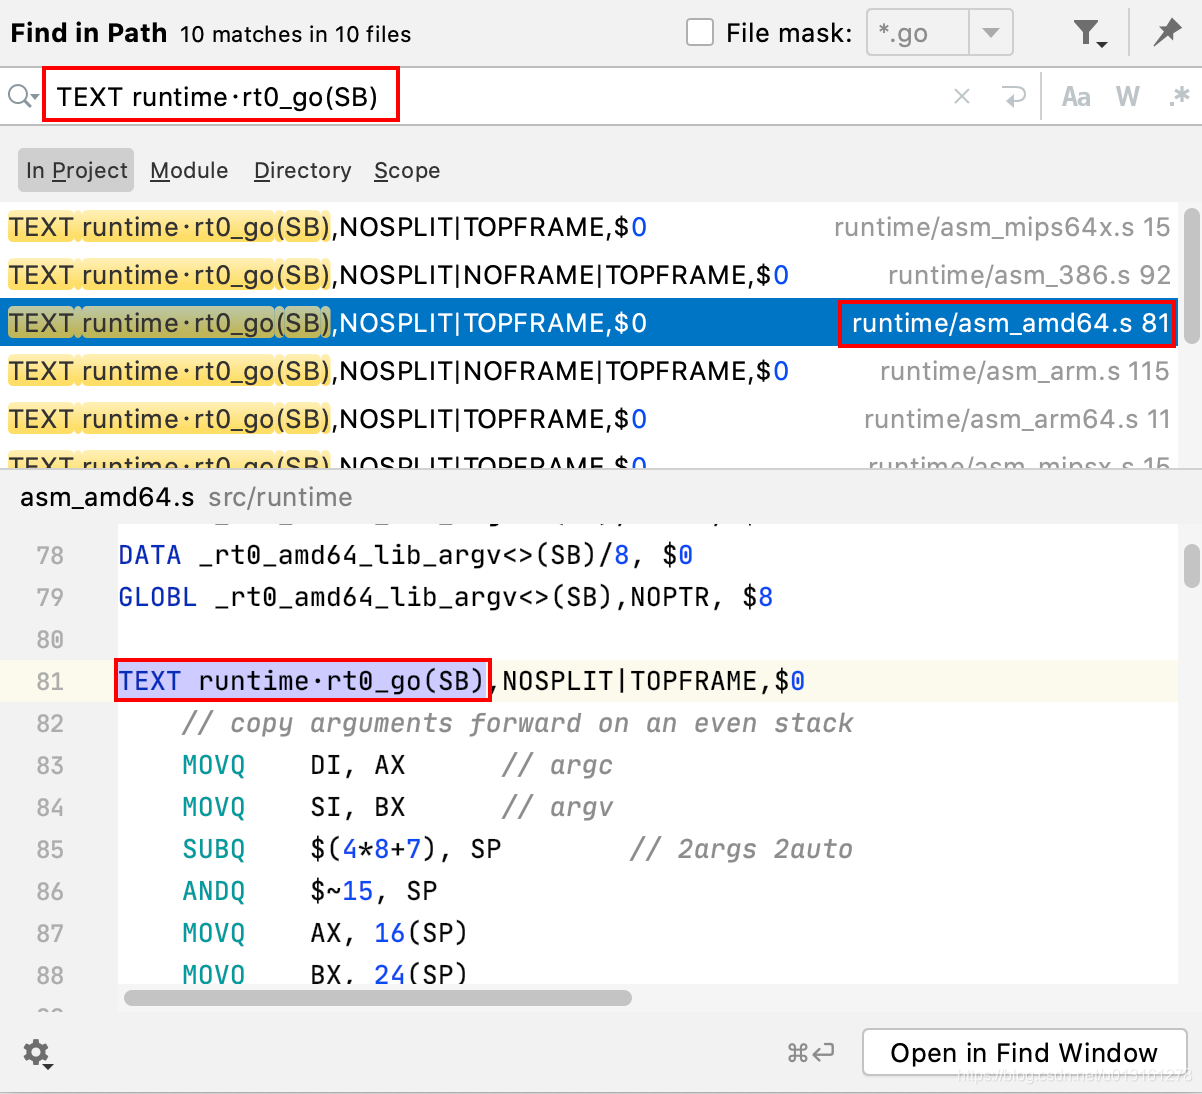The height and width of the screenshot is (1094, 1202).
Task: Click the comment 'copy arguments forward' line
Action: coord(517,723)
